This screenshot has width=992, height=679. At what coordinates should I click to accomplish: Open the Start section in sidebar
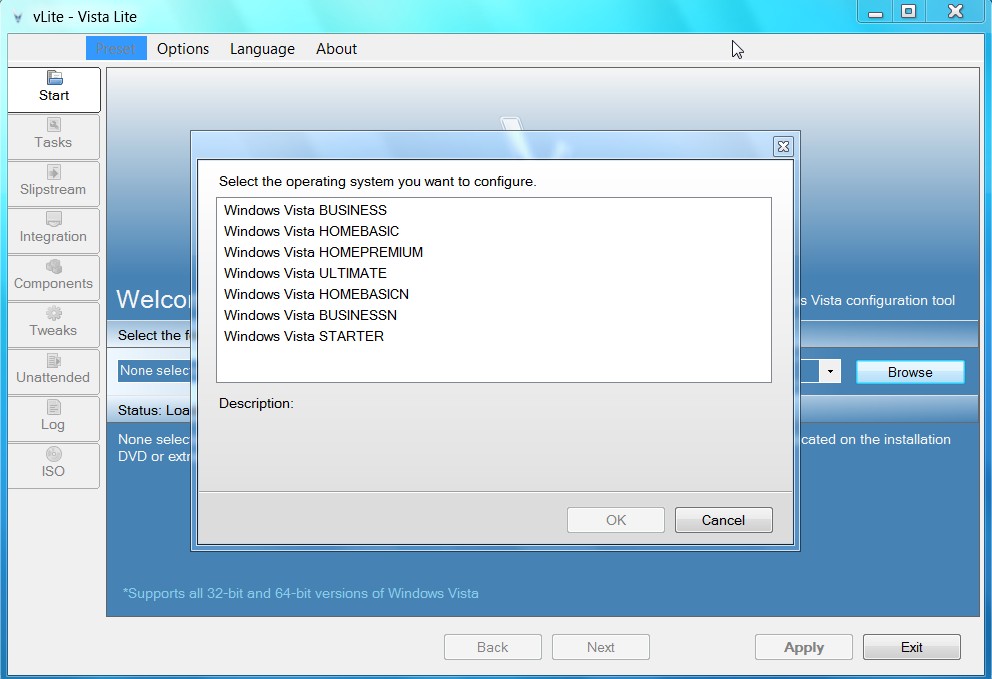point(54,89)
